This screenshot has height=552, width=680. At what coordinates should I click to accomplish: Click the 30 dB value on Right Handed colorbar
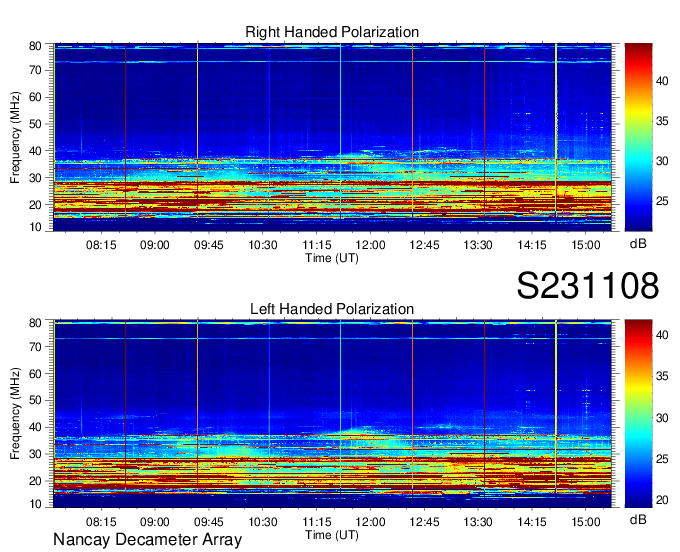point(662,161)
